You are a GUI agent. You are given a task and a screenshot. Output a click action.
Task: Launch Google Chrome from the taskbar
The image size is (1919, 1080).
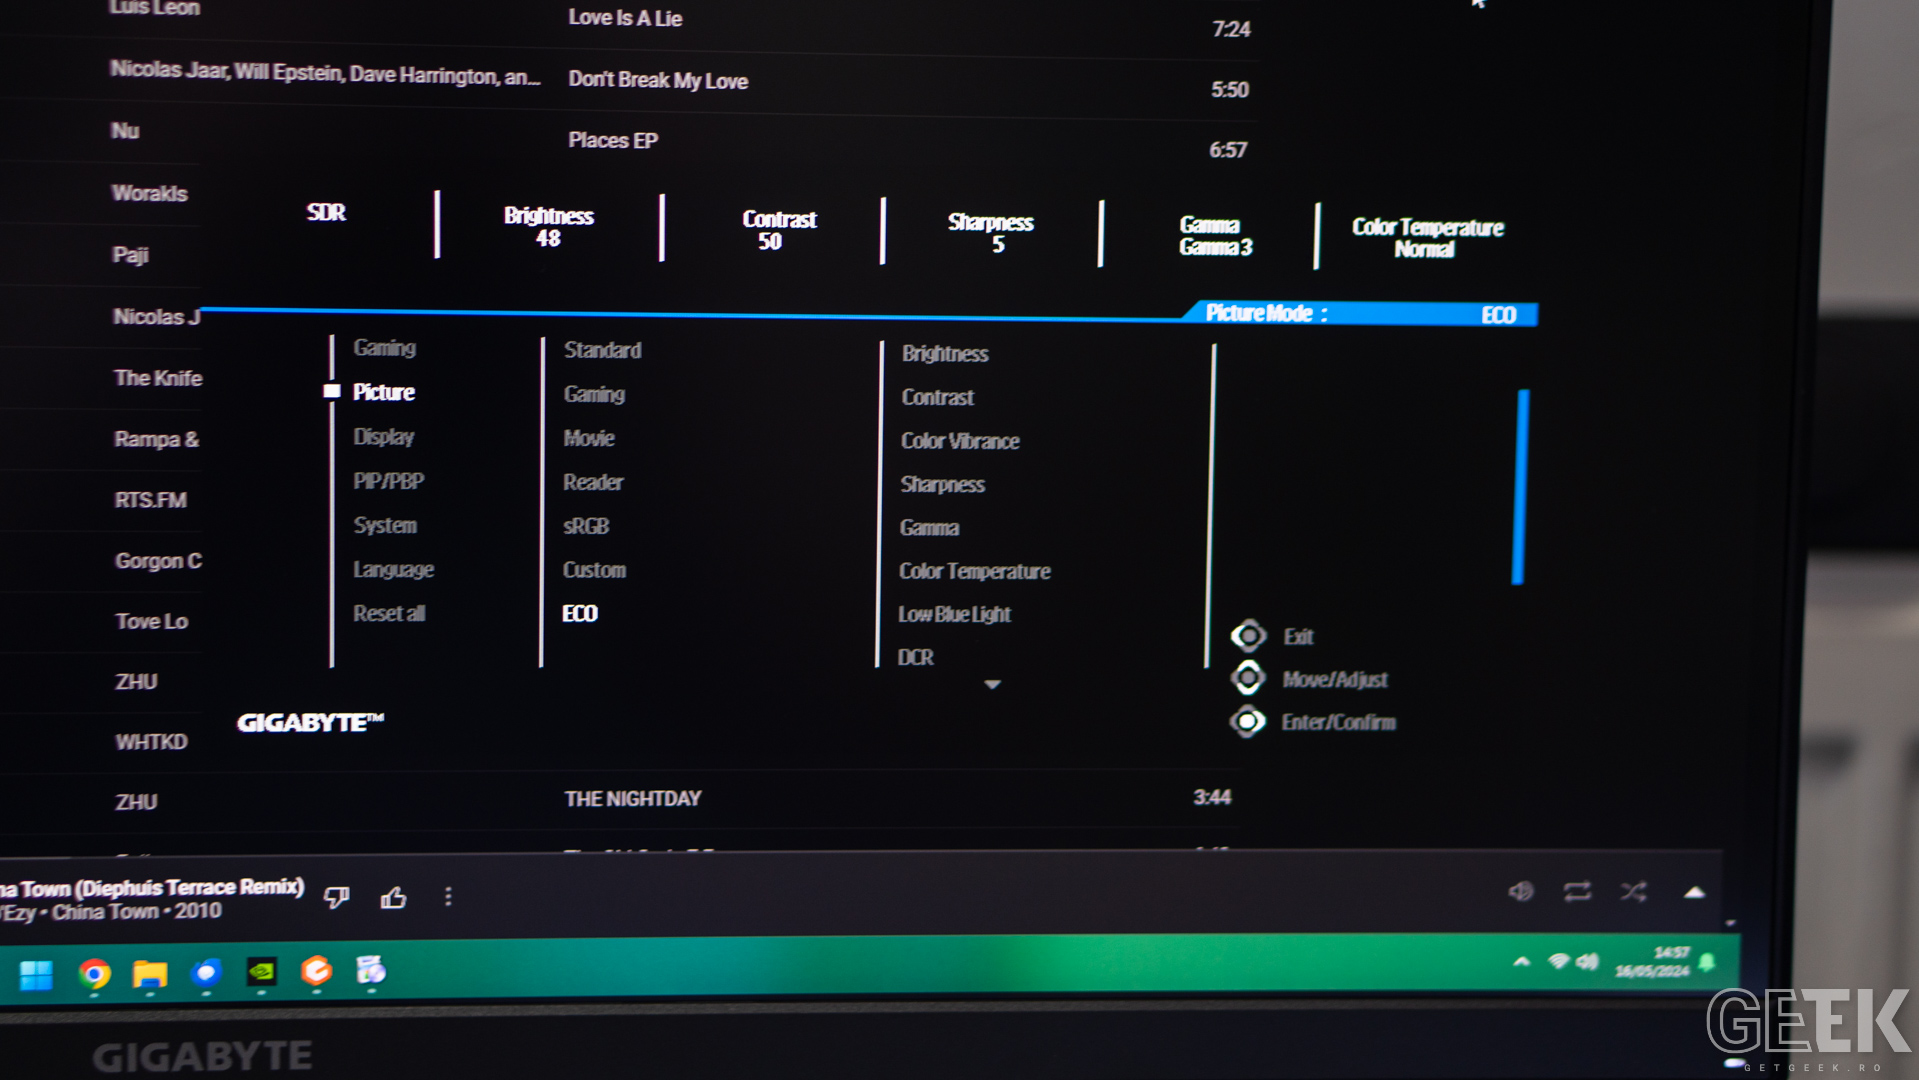point(94,974)
